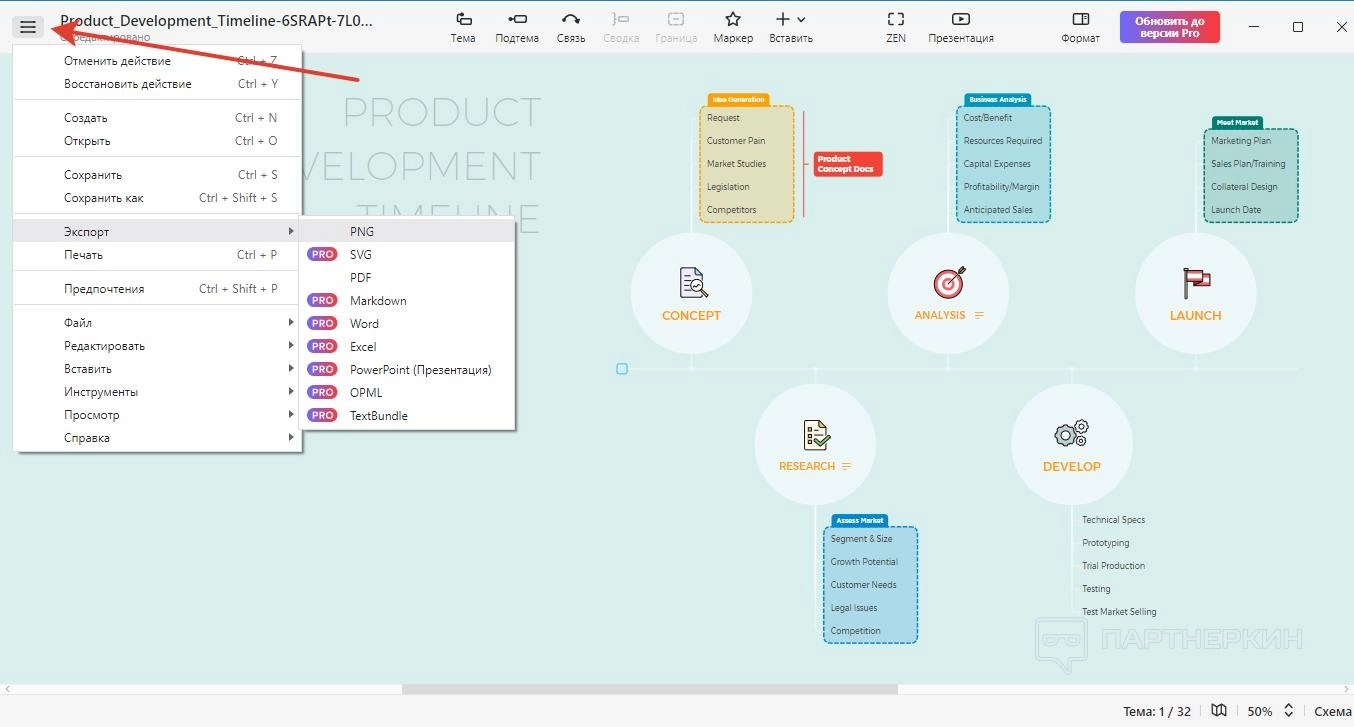Start Презентация mode
The height and width of the screenshot is (727, 1354).
960,27
